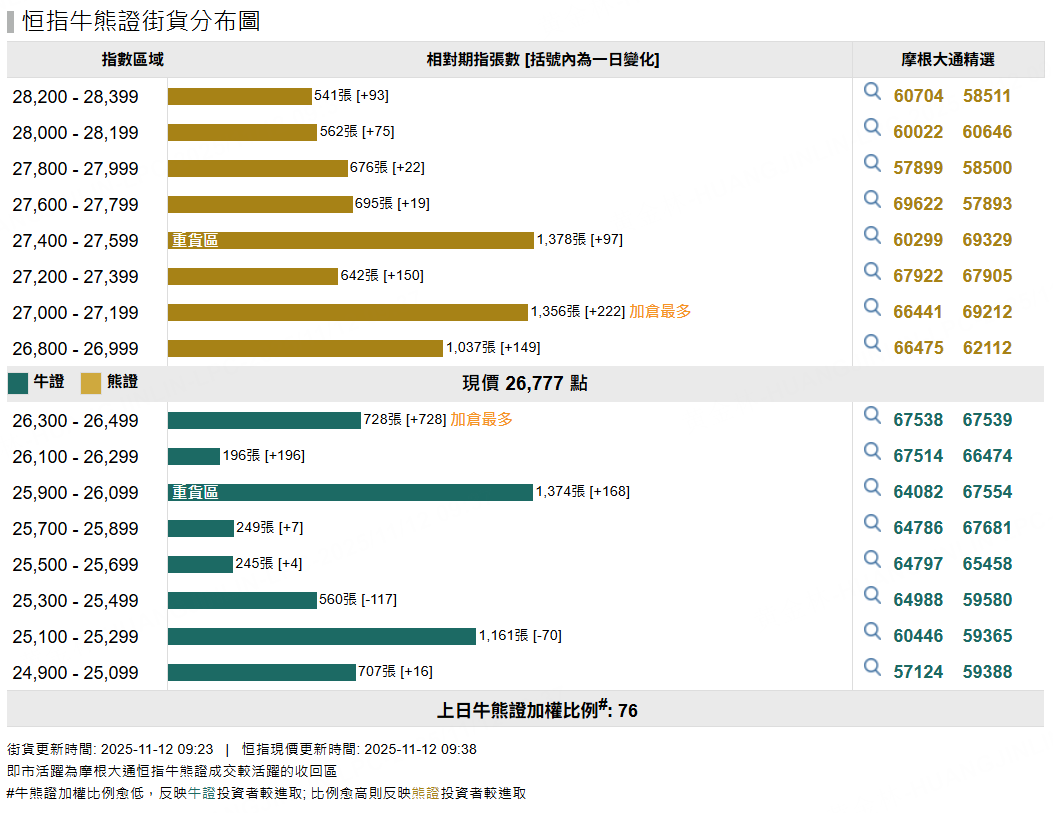Click the magnifier icon in 27,600 - 27,799 row
This screenshot has width=1053, height=813.
872,199
